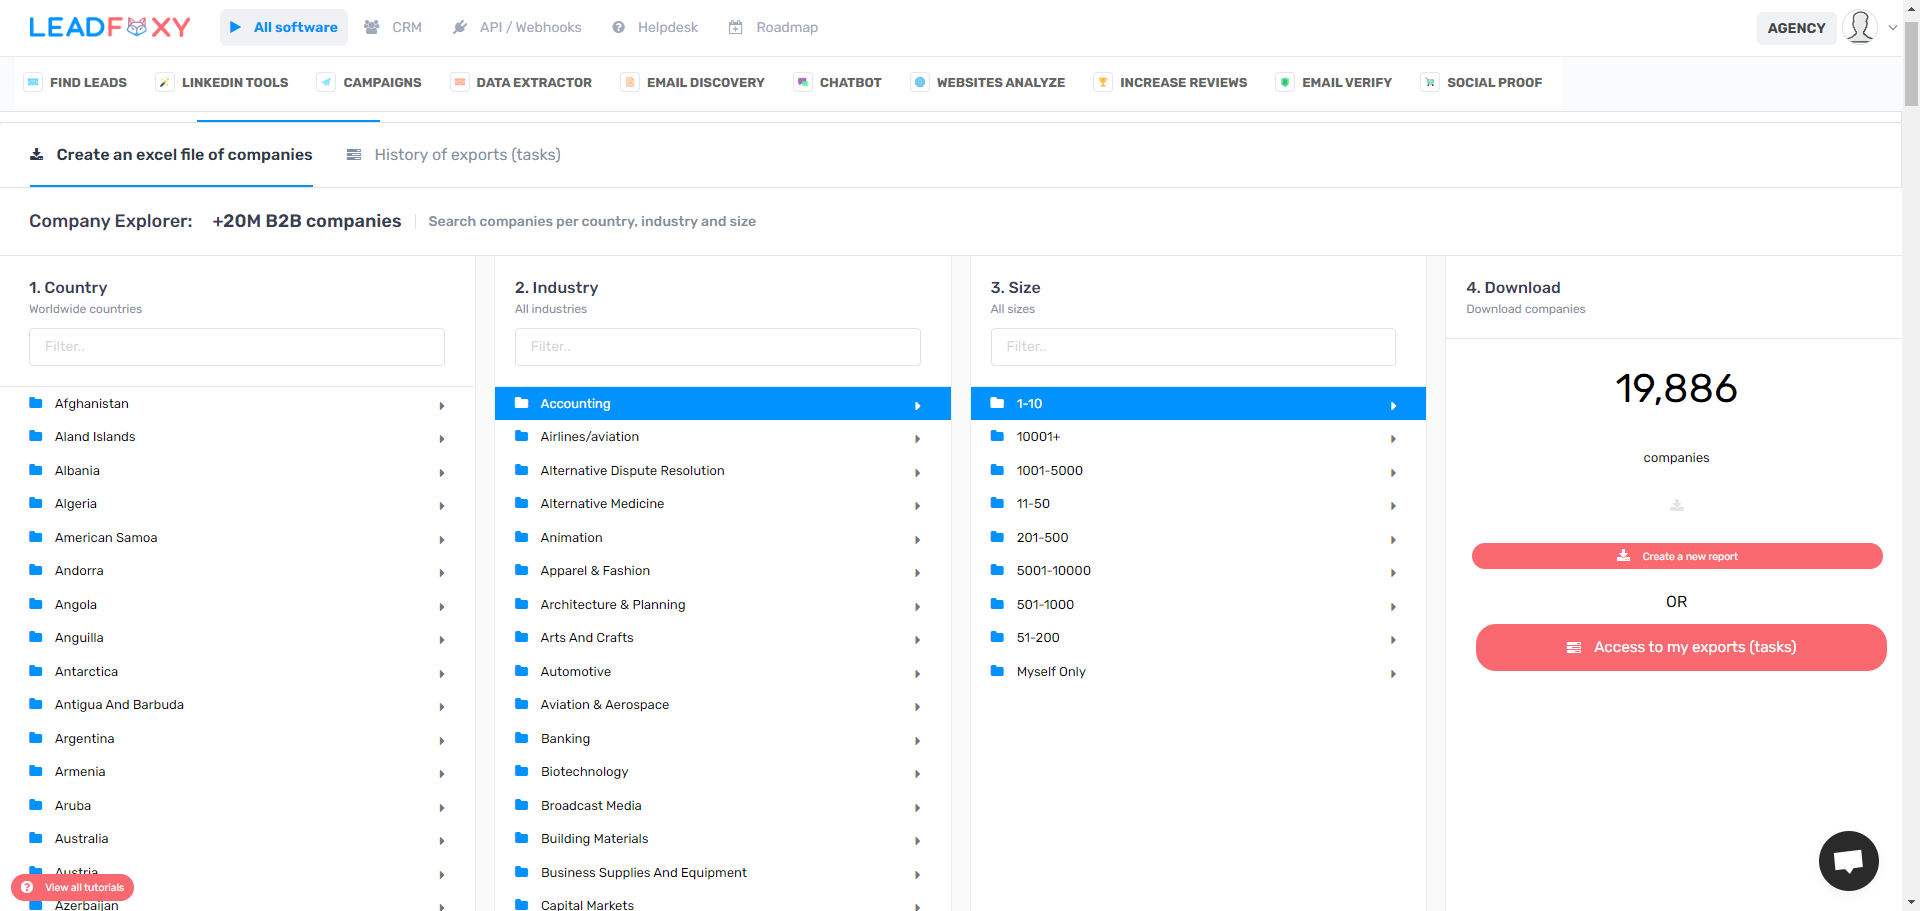
Task: Click the Data Extractor icon
Action: click(460, 82)
